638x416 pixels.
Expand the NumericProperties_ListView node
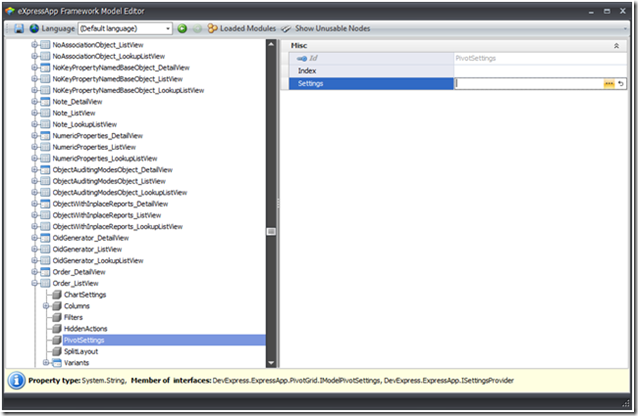point(34,147)
